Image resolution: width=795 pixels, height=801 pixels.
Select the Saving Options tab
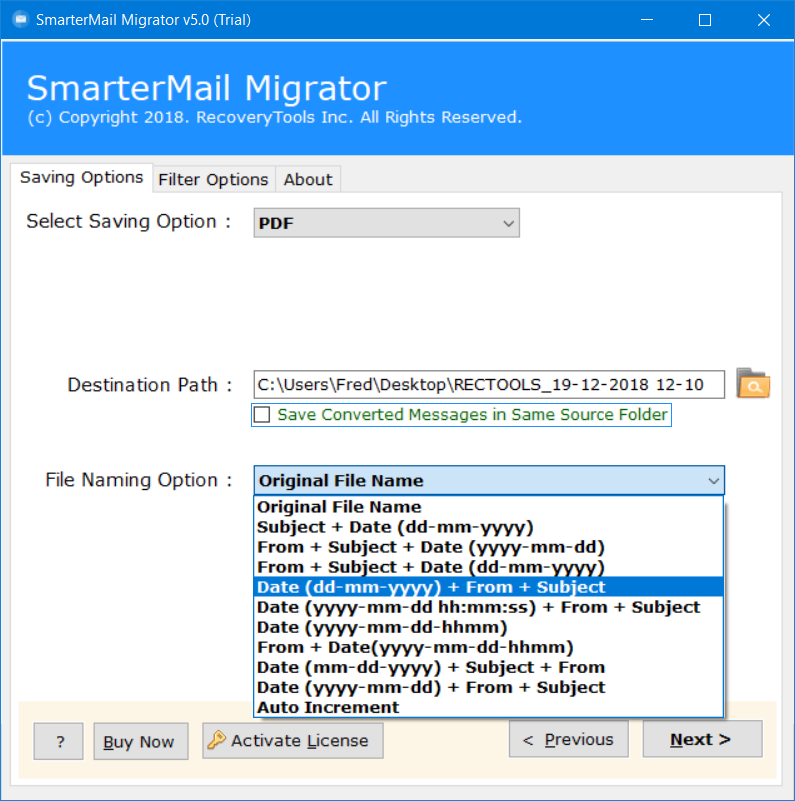[81, 177]
